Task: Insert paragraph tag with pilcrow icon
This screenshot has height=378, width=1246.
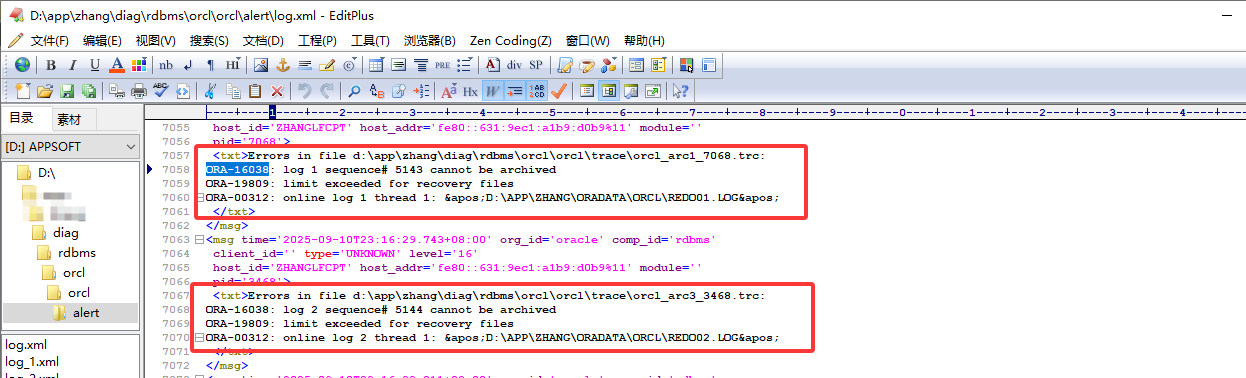Action: (x=210, y=65)
